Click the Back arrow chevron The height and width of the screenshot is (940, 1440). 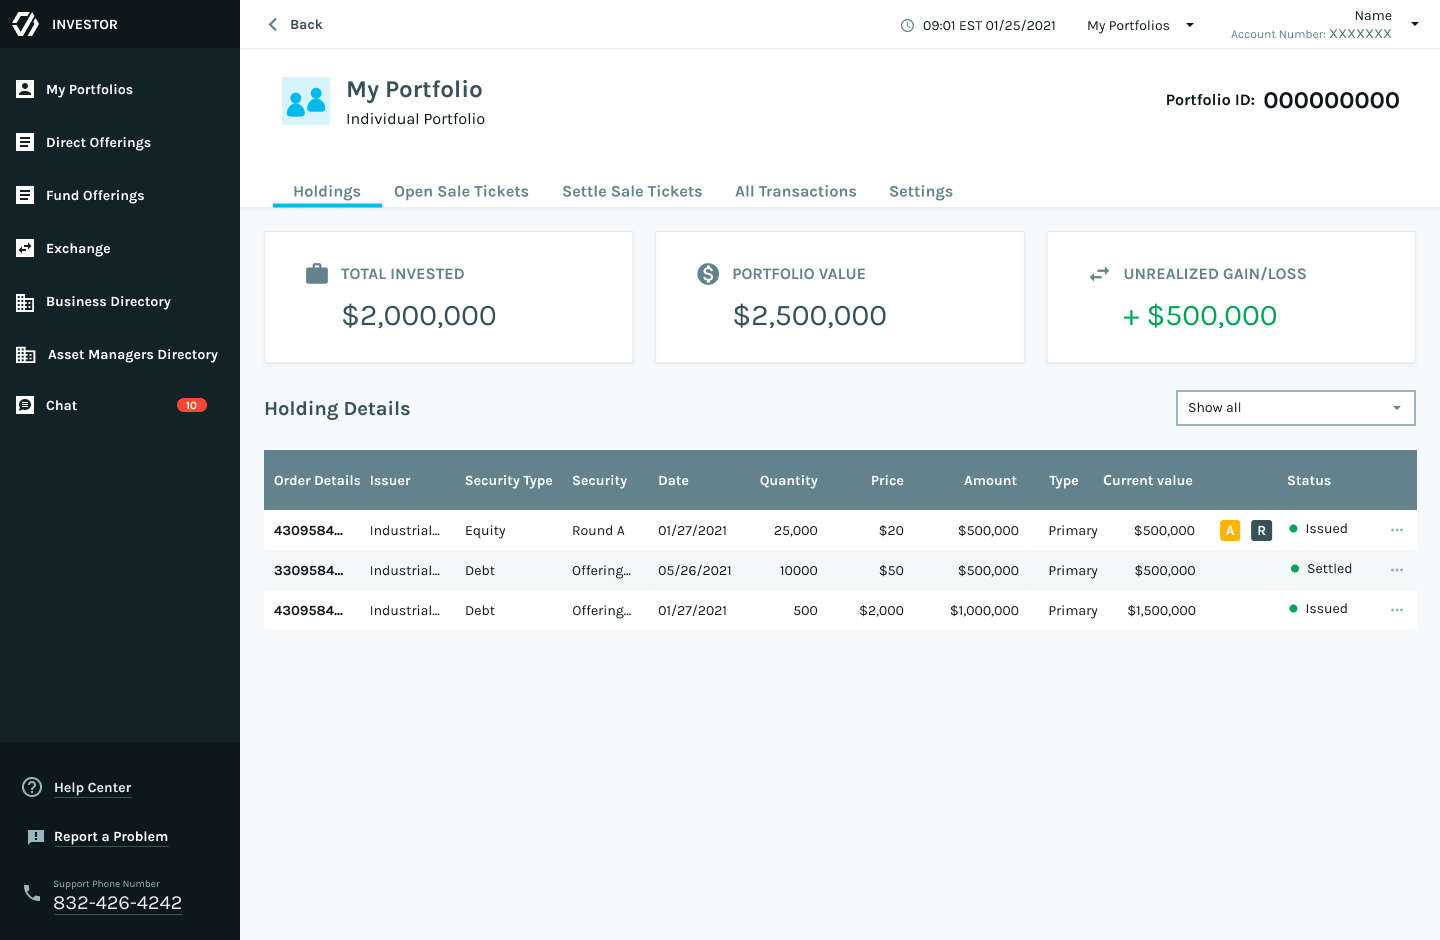click(272, 24)
